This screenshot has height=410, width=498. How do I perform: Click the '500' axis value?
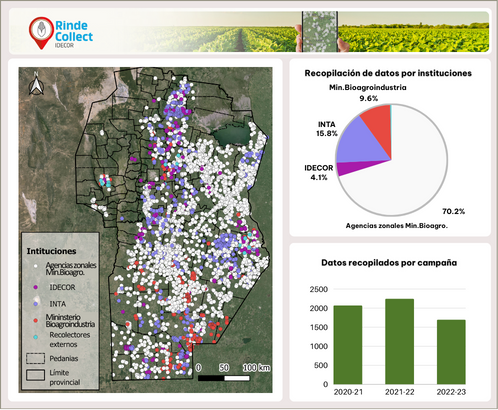321,365
